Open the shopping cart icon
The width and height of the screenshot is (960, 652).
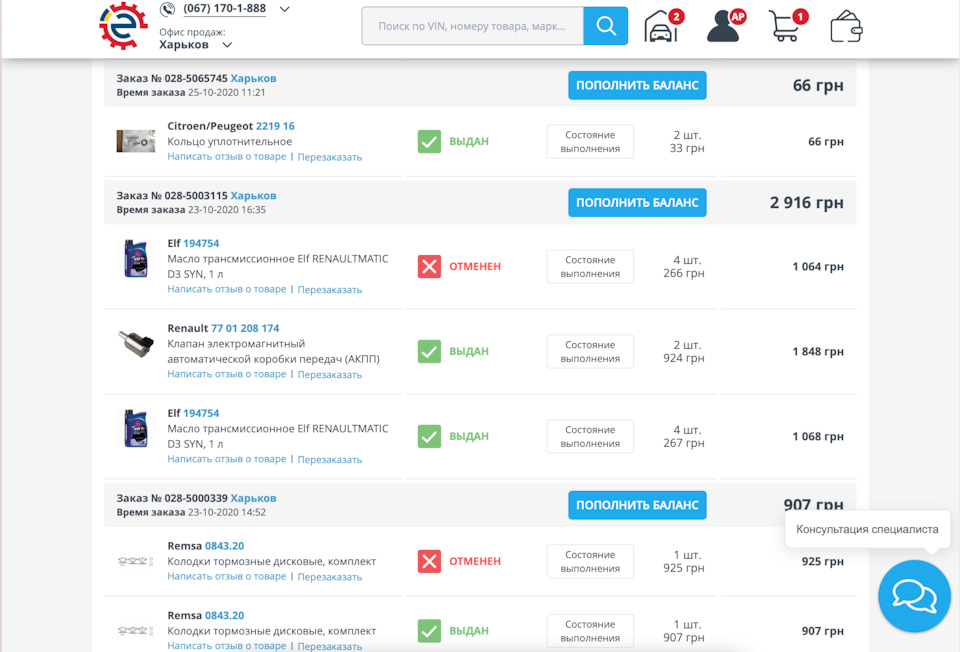click(x=787, y=26)
